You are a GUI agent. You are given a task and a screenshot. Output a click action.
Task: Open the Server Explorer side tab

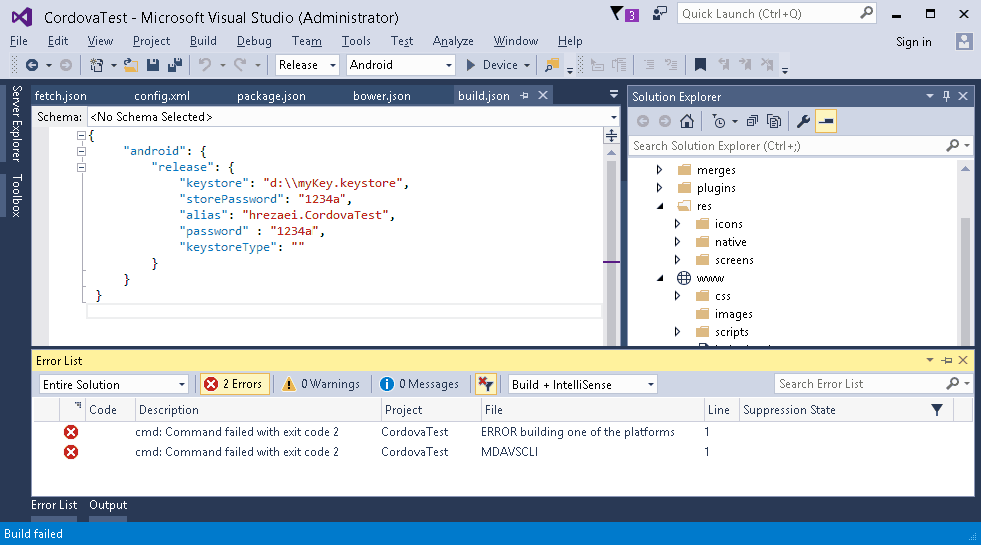coord(17,123)
